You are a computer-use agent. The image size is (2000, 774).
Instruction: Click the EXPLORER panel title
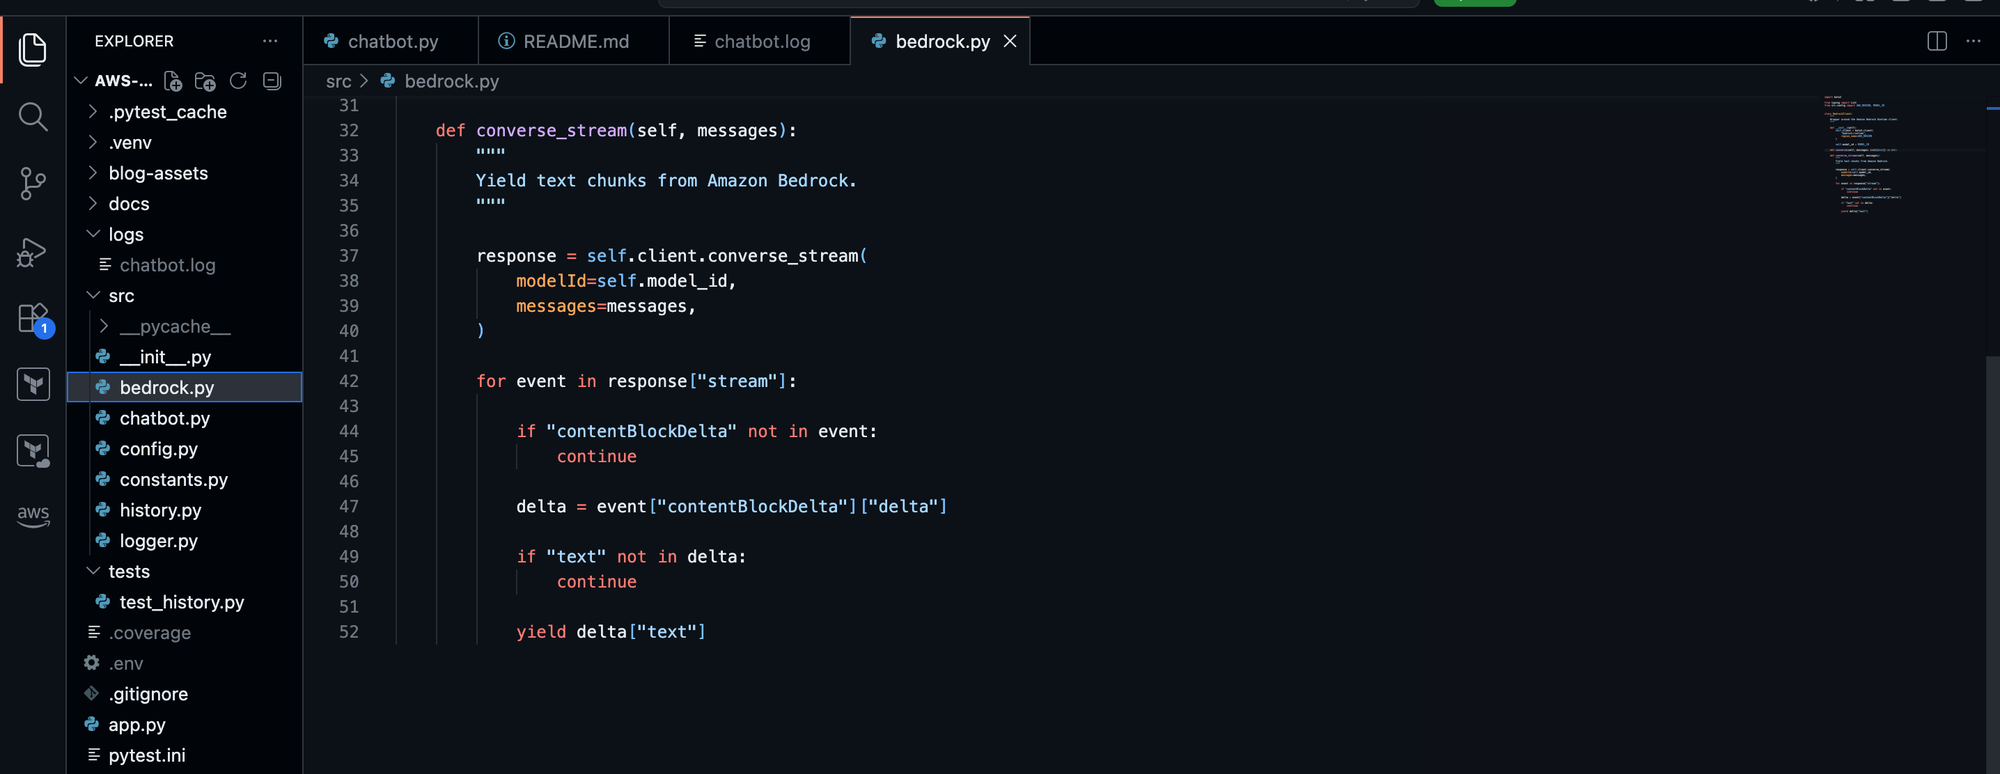(x=134, y=41)
